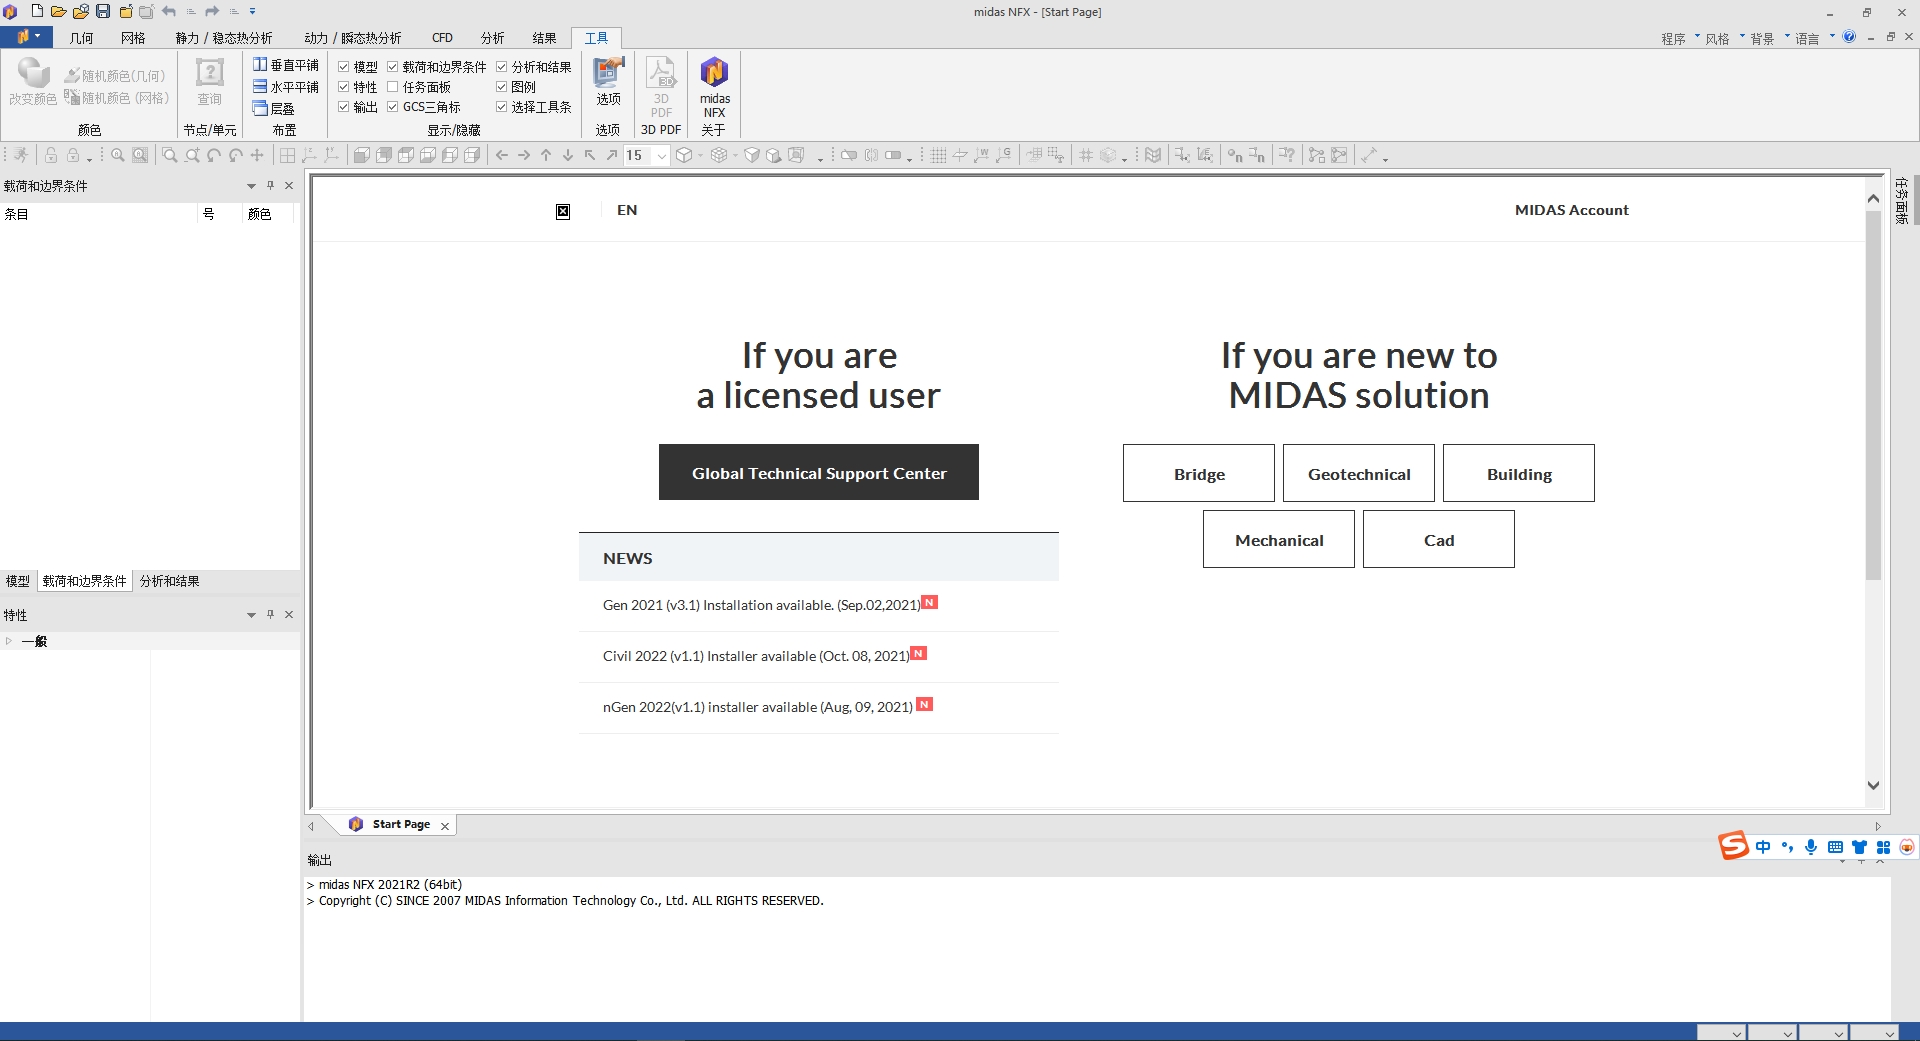Click the Mechanical button

pos(1279,539)
